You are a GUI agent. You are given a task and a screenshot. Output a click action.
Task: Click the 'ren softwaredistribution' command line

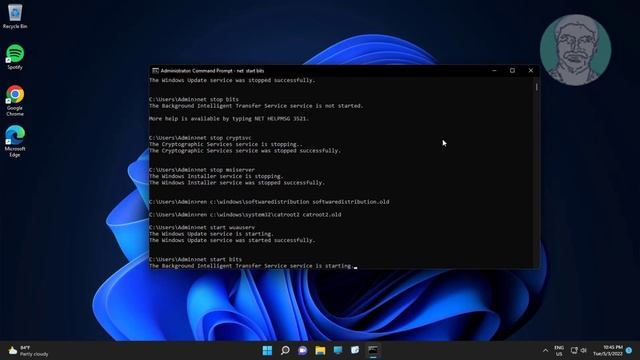pyautogui.click(x=269, y=202)
